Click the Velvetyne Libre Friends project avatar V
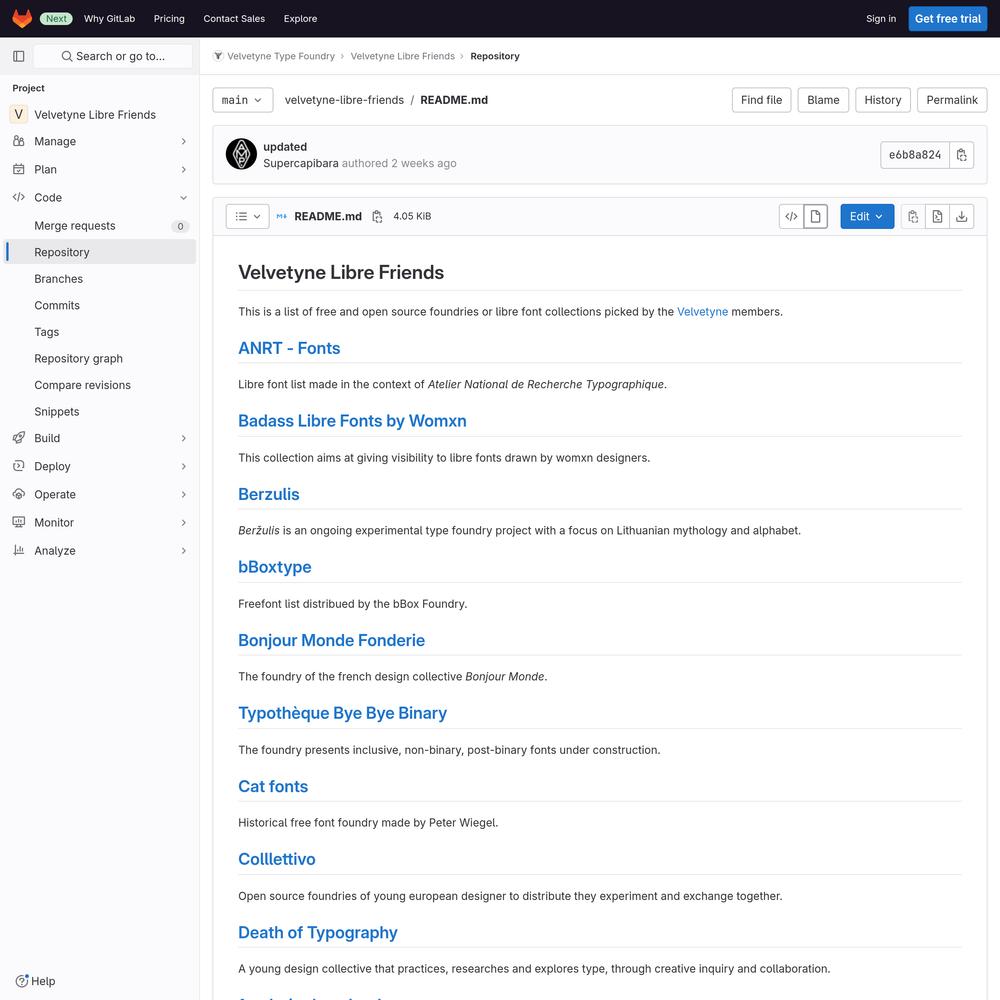Image resolution: width=1000 pixels, height=1000 pixels. (x=18, y=115)
